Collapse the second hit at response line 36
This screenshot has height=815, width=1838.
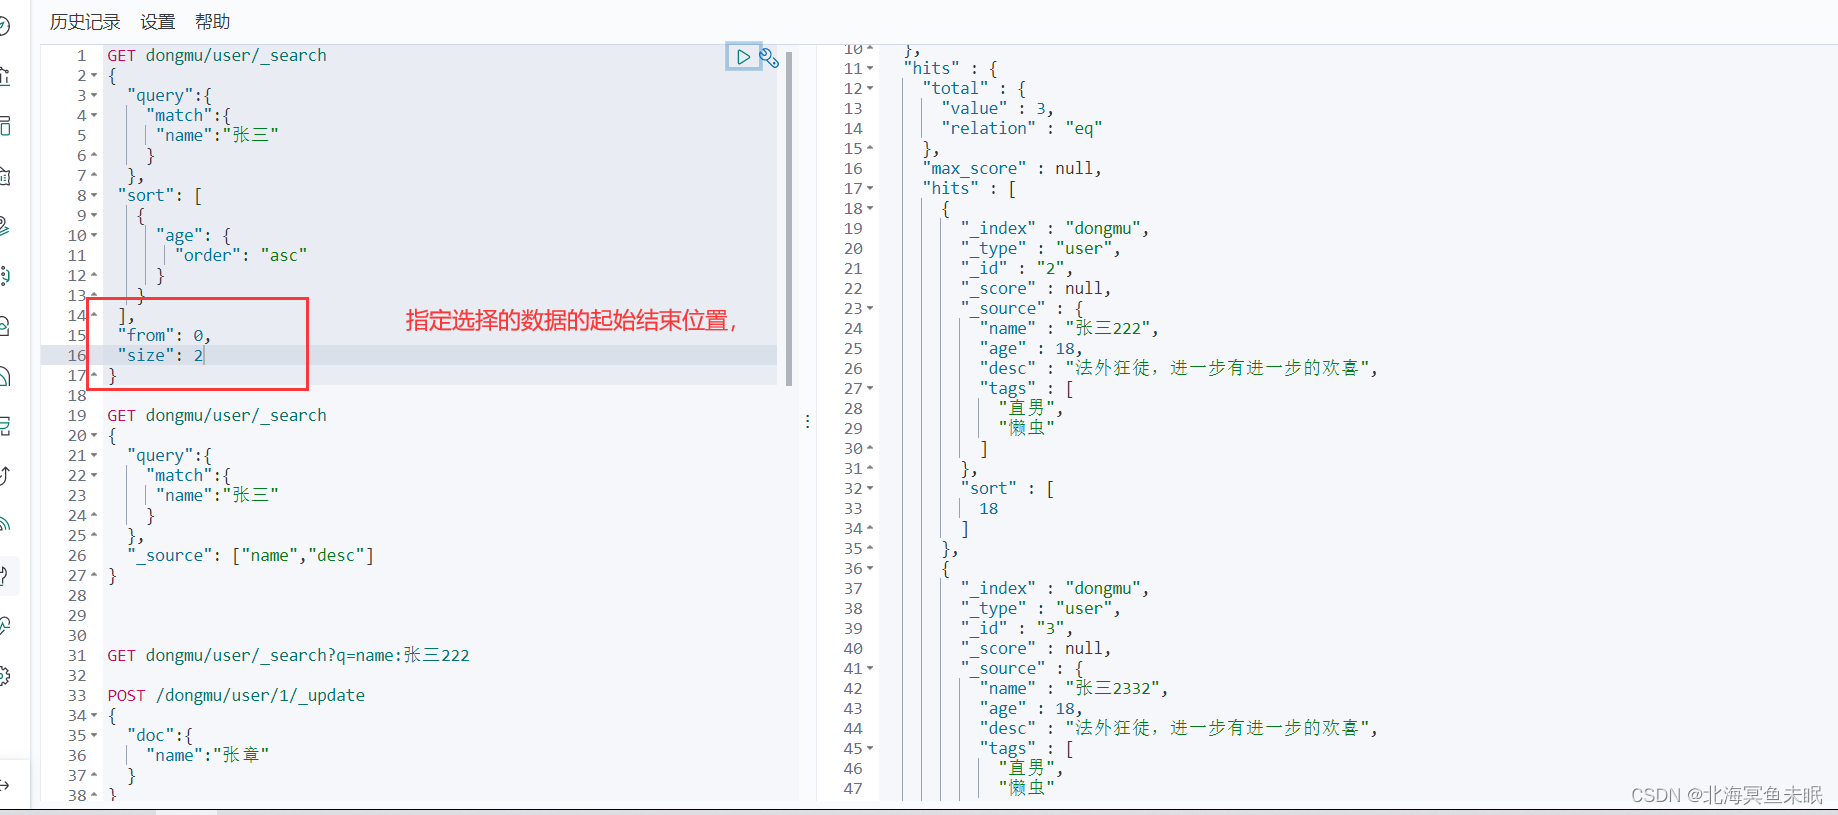pyautogui.click(x=870, y=569)
